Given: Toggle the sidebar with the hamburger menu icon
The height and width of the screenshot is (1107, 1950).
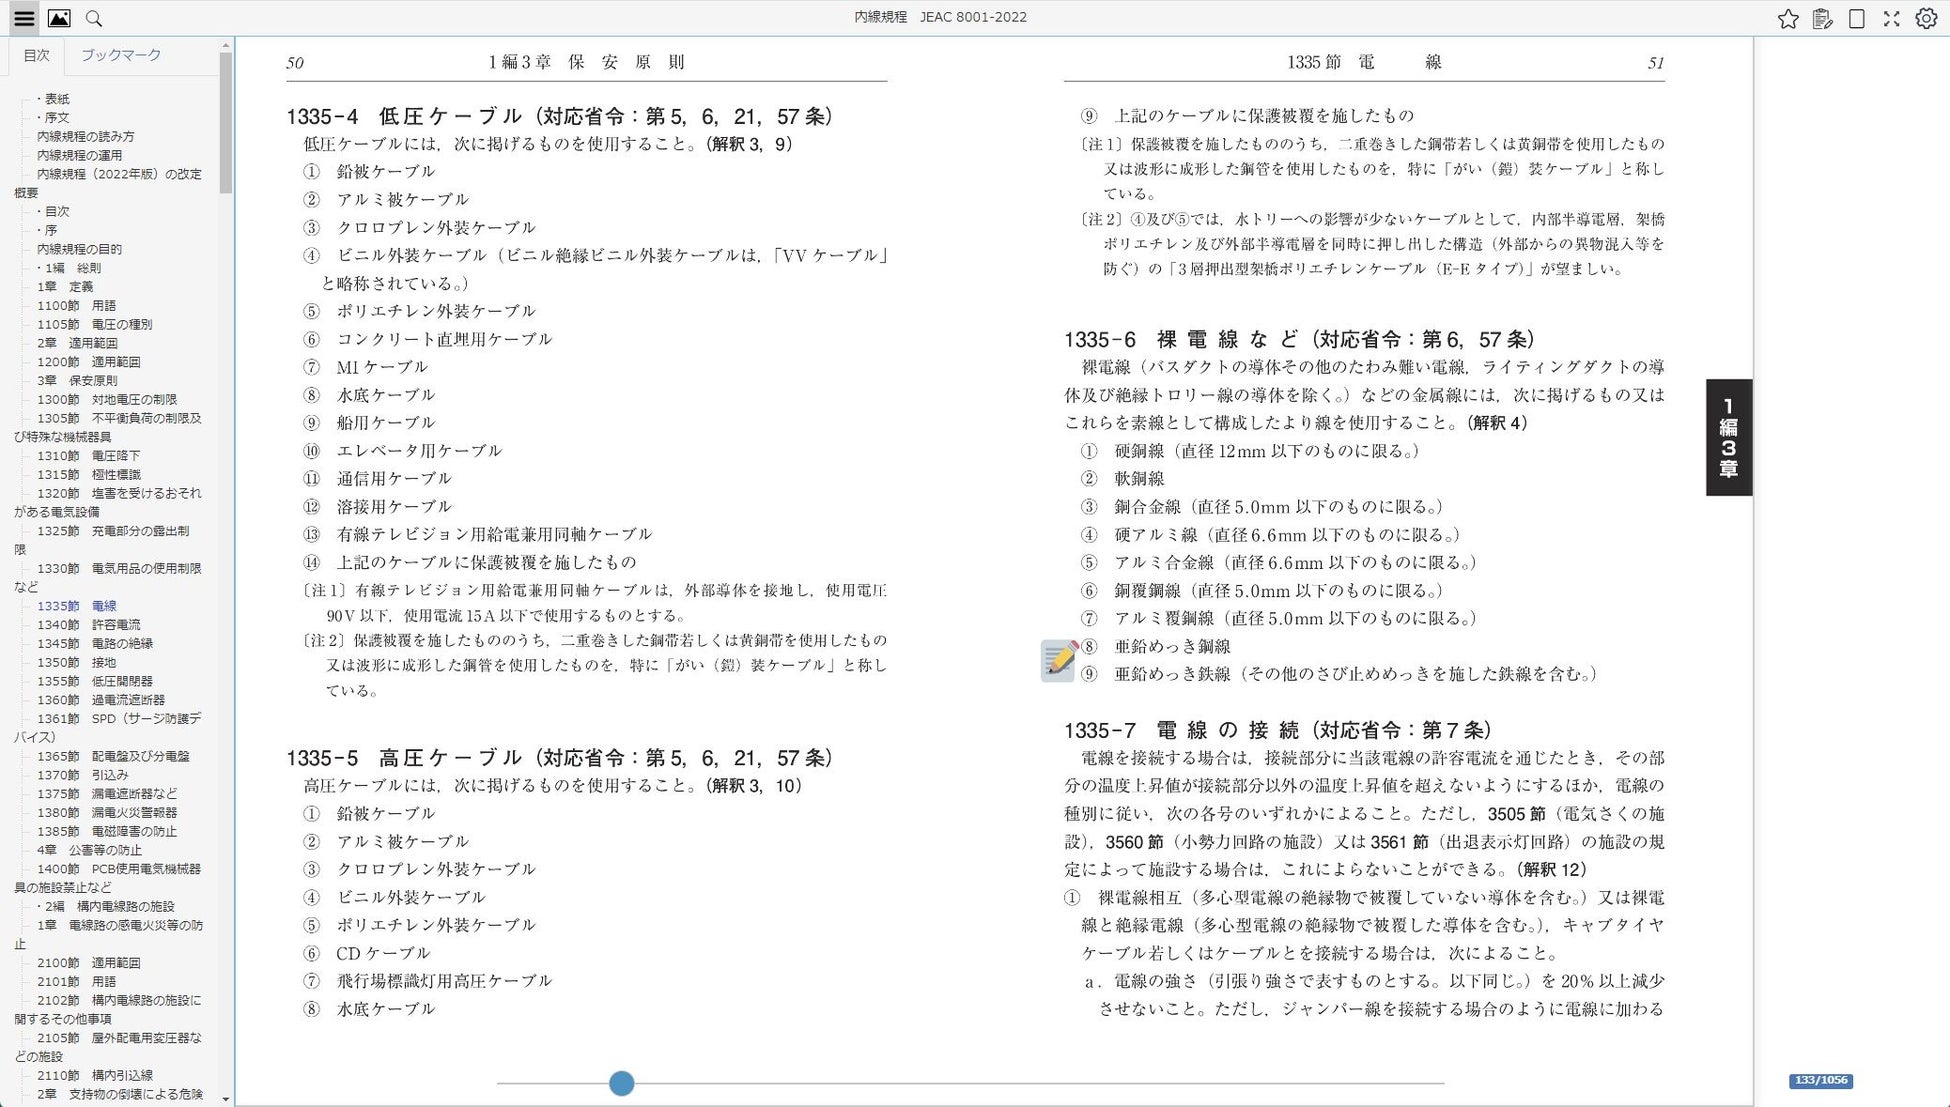Looking at the screenshot, I should click(24, 18).
